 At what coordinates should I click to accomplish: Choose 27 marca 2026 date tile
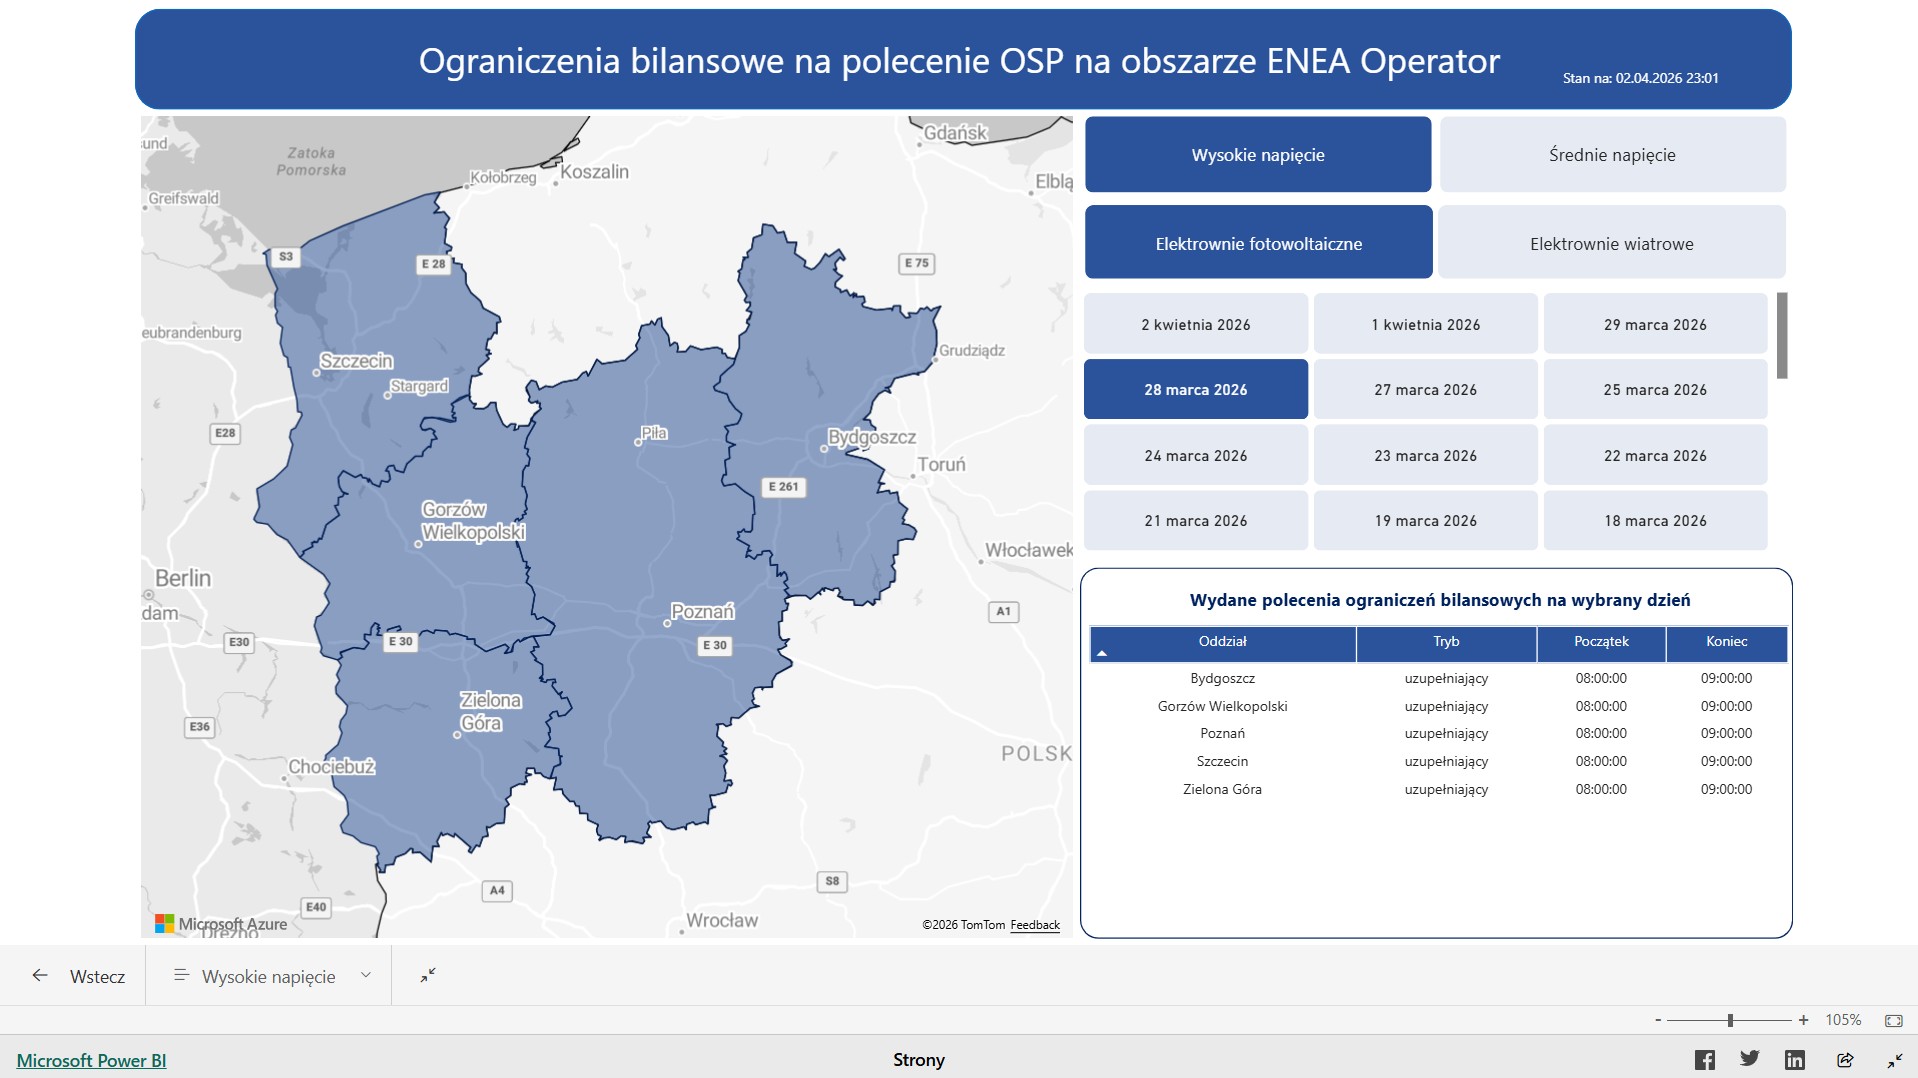(1425, 389)
